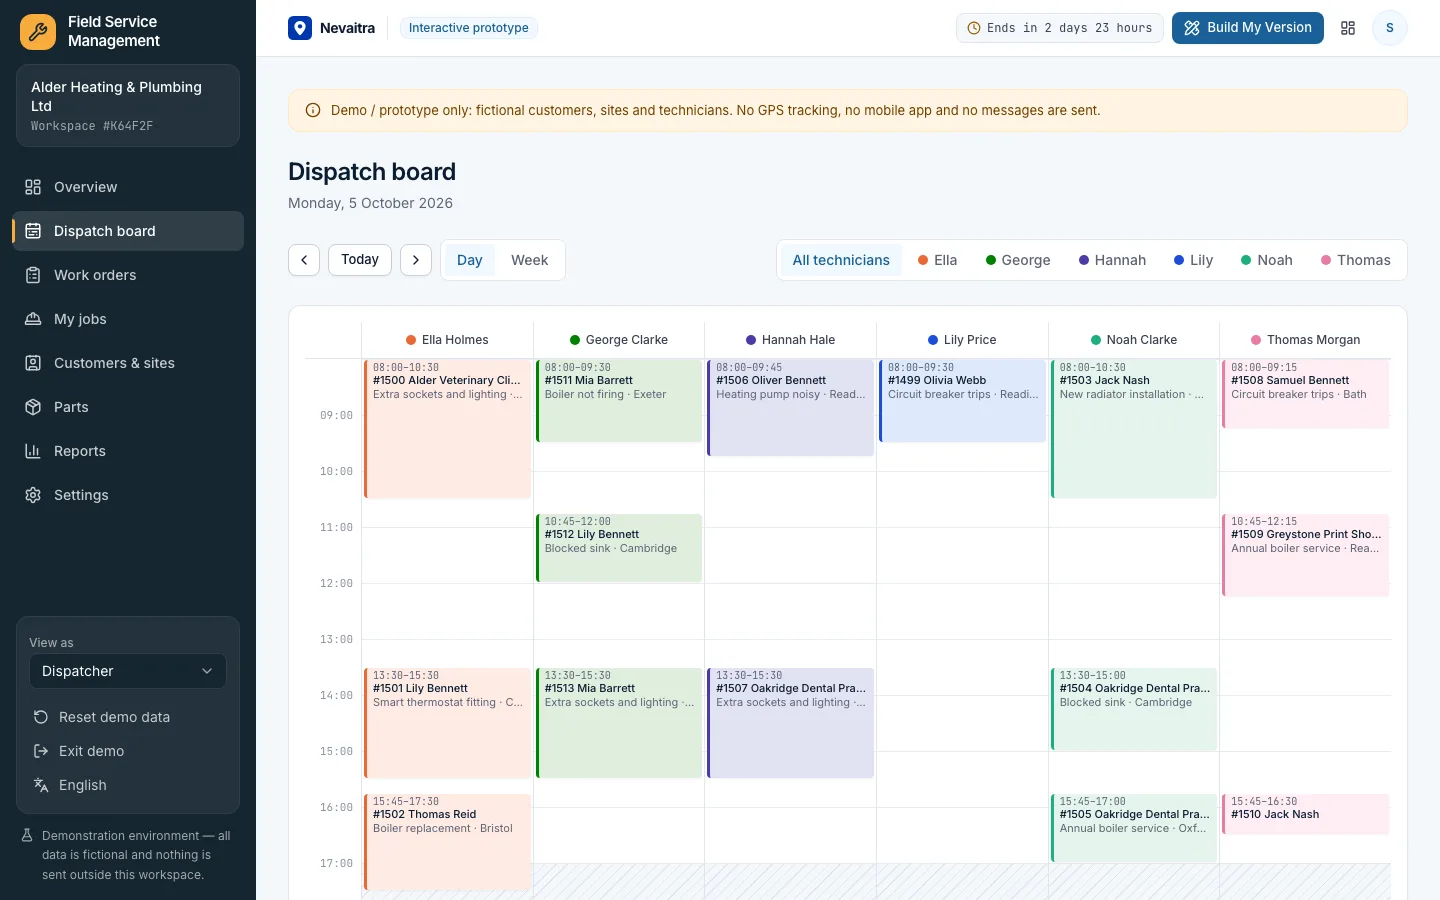Open job #1512 Lily Bennett Blocked sink
Screen dimensions: 1440x900
(619, 548)
